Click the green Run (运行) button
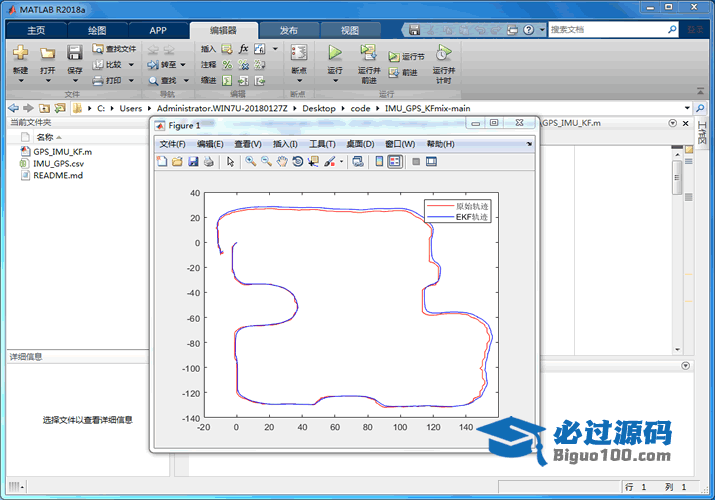The height and width of the screenshot is (500, 715). point(335,54)
